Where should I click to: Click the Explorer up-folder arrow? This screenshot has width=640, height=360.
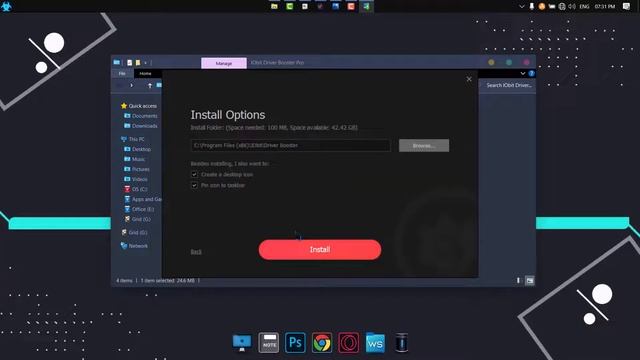(x=150, y=85)
